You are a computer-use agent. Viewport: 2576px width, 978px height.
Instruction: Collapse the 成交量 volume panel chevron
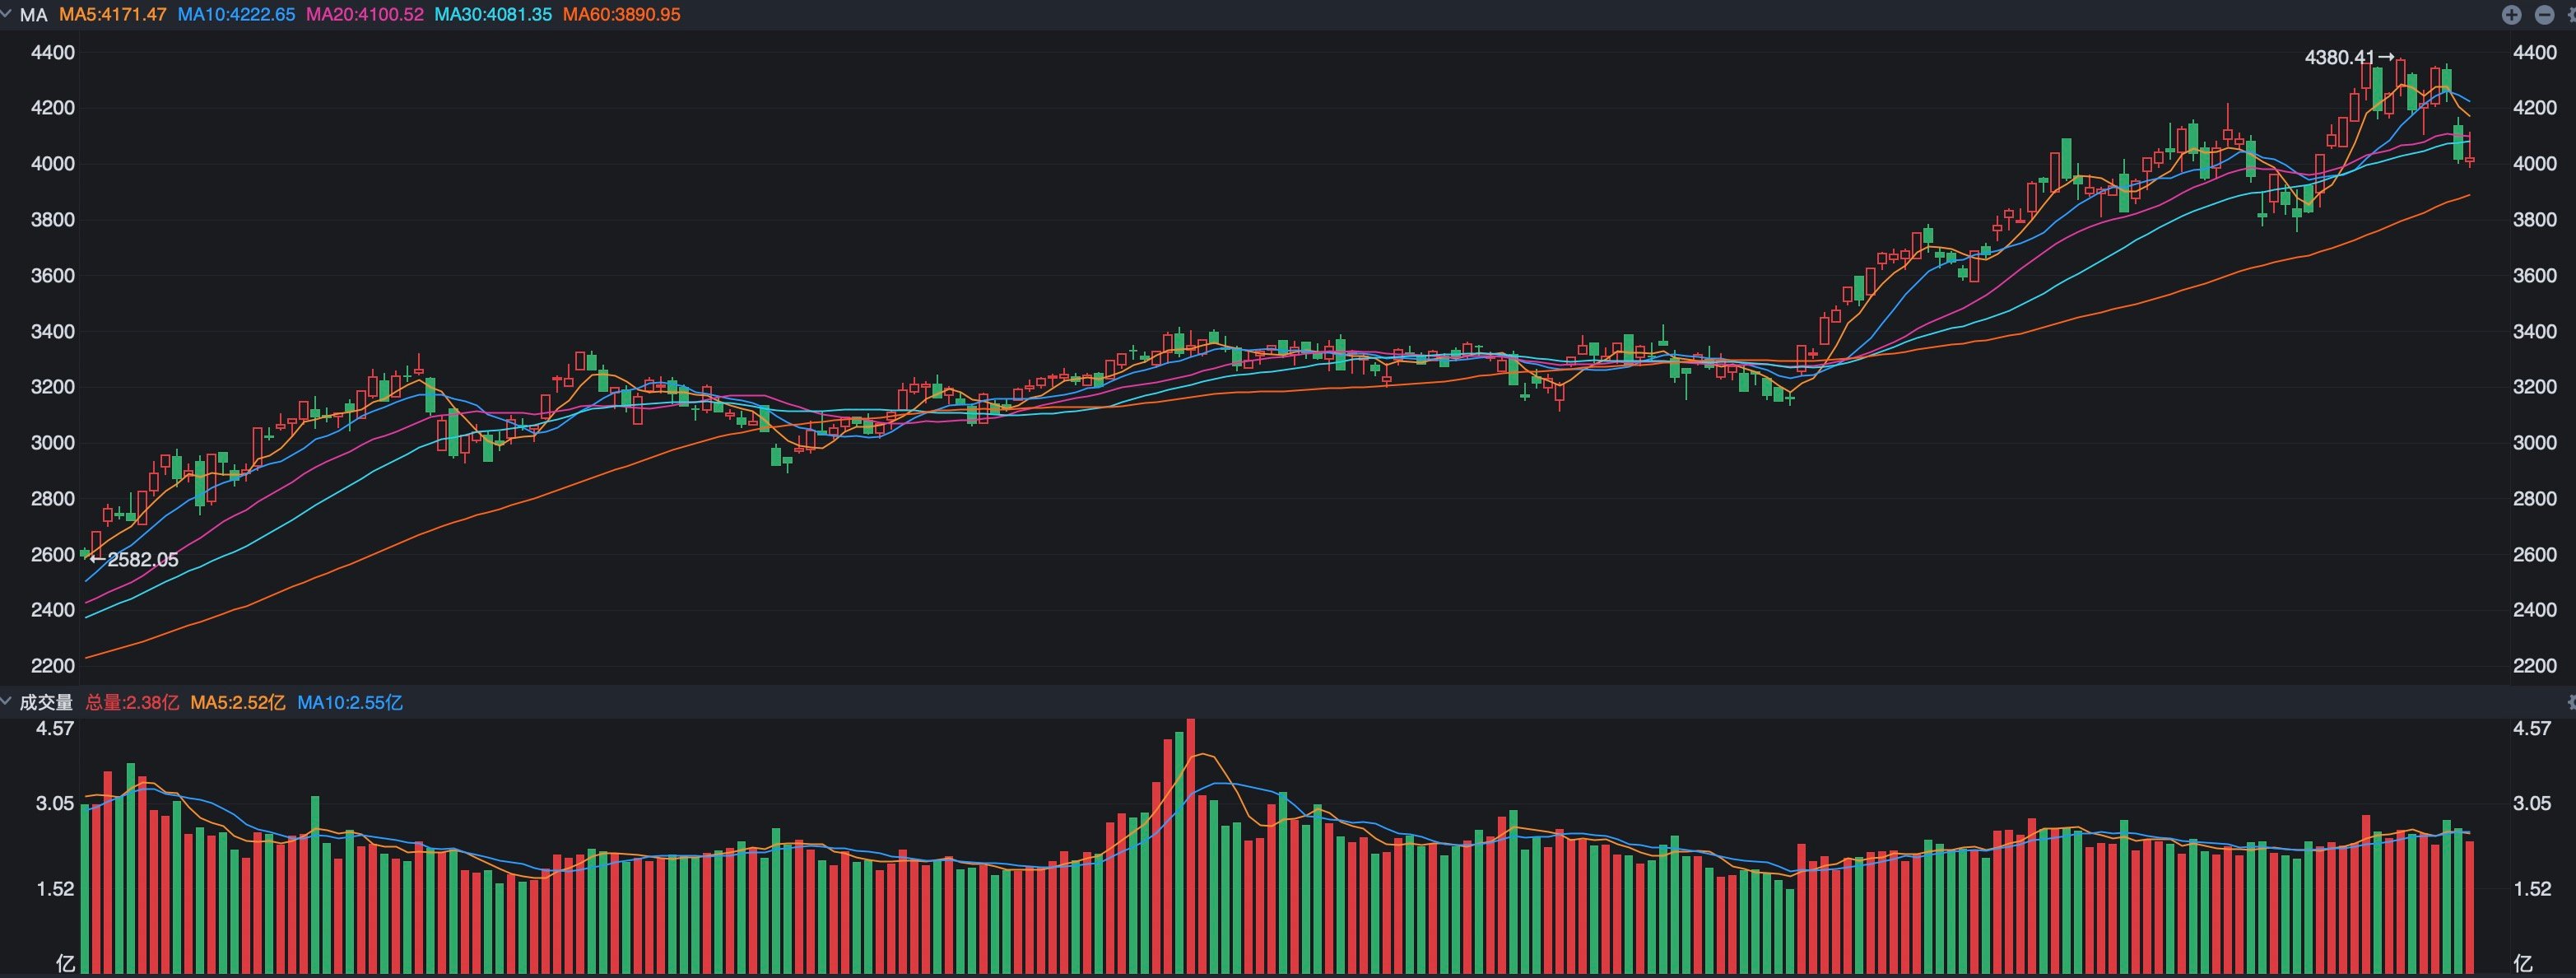[x=6, y=701]
